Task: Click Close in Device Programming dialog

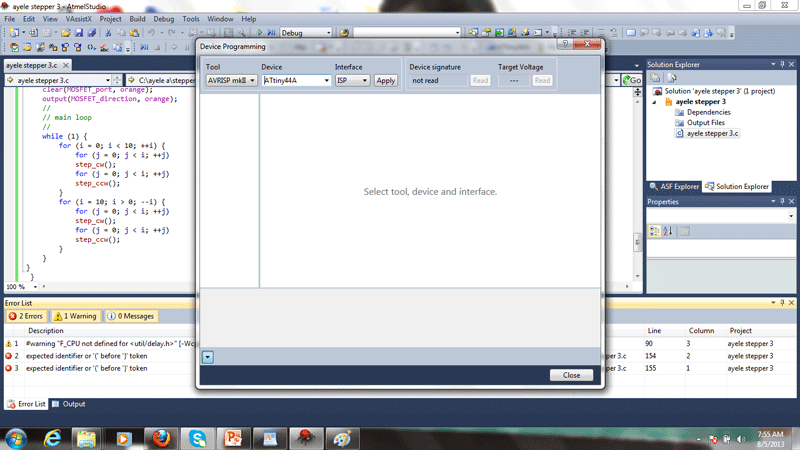Action: coord(571,375)
